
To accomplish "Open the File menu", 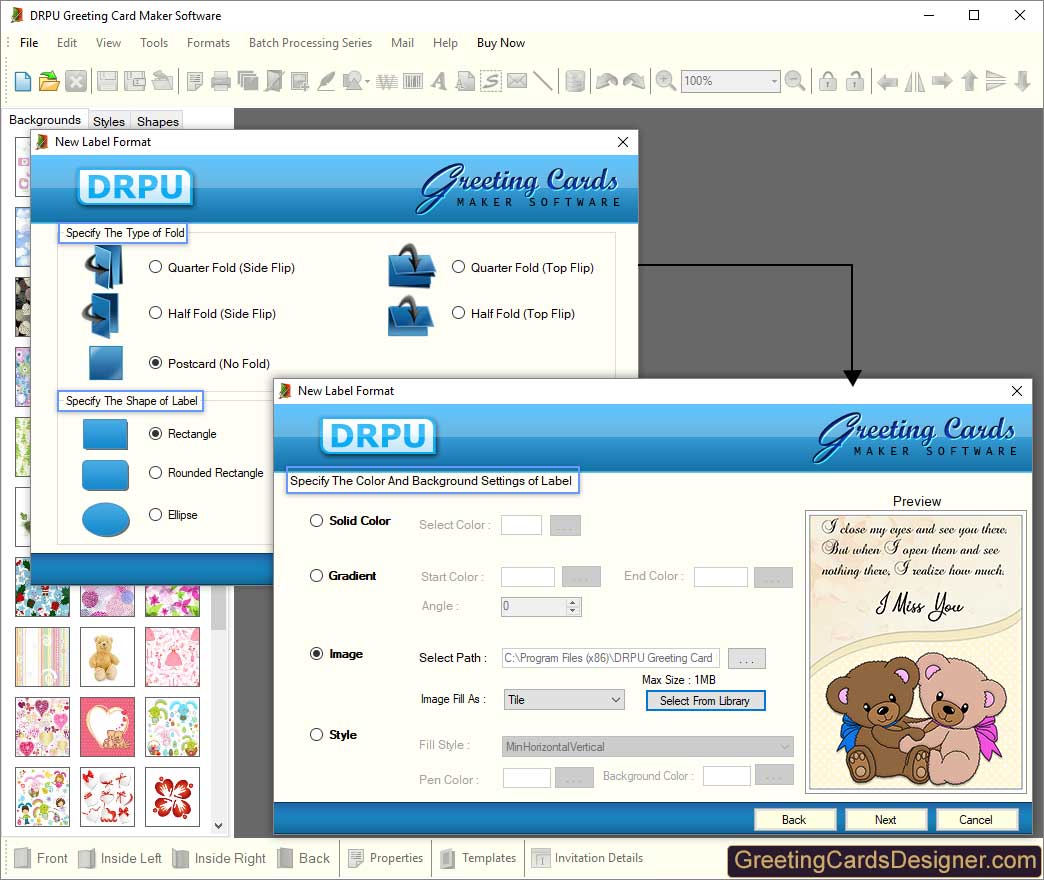I will coord(29,43).
